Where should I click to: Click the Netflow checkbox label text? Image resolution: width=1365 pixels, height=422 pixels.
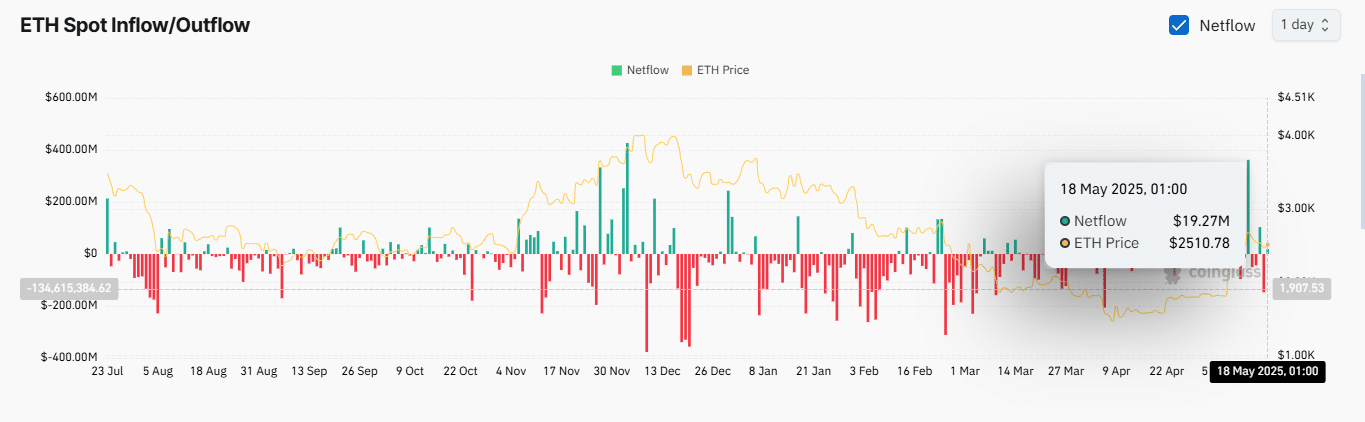pos(1227,25)
